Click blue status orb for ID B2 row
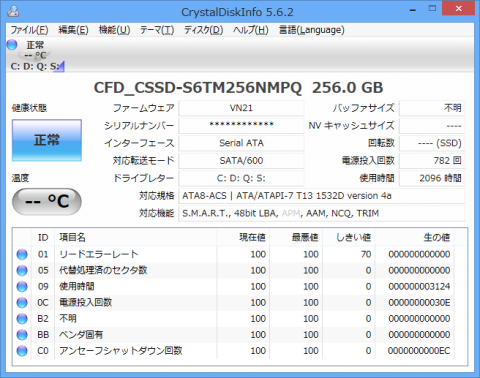The height and width of the screenshot is (378, 480). [x=22, y=319]
